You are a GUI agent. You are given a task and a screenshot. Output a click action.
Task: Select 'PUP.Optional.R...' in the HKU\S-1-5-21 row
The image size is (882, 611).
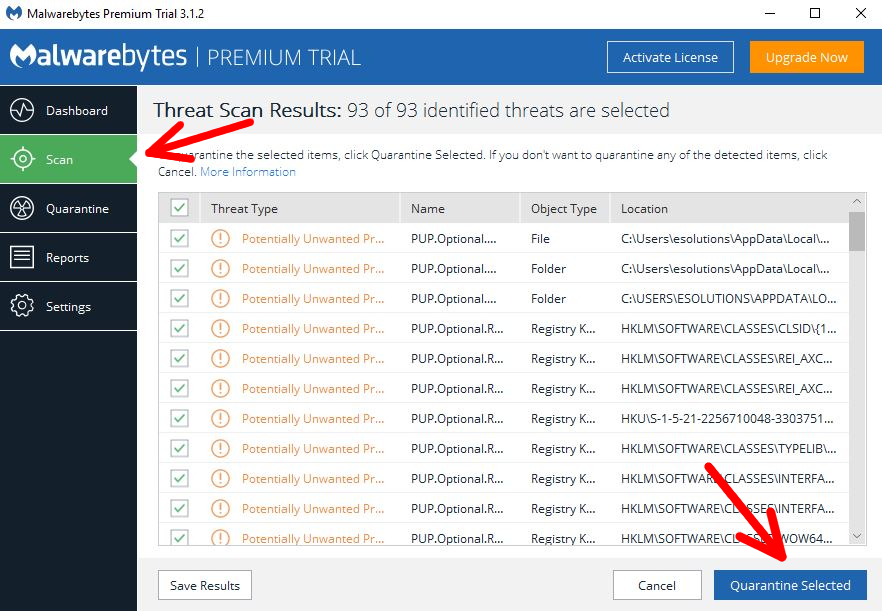(x=457, y=419)
